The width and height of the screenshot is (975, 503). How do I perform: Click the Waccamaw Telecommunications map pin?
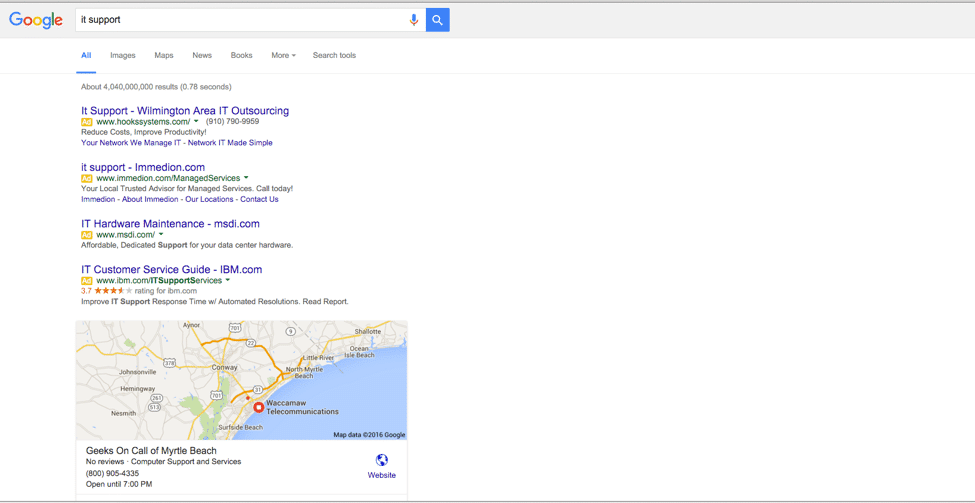259,407
